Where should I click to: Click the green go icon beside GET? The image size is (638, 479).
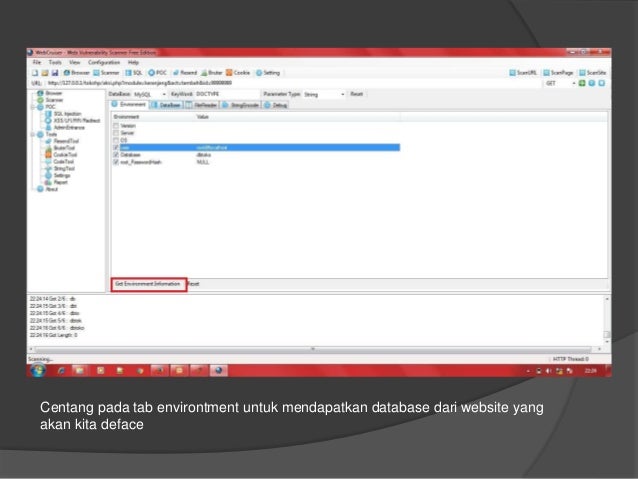click(582, 83)
